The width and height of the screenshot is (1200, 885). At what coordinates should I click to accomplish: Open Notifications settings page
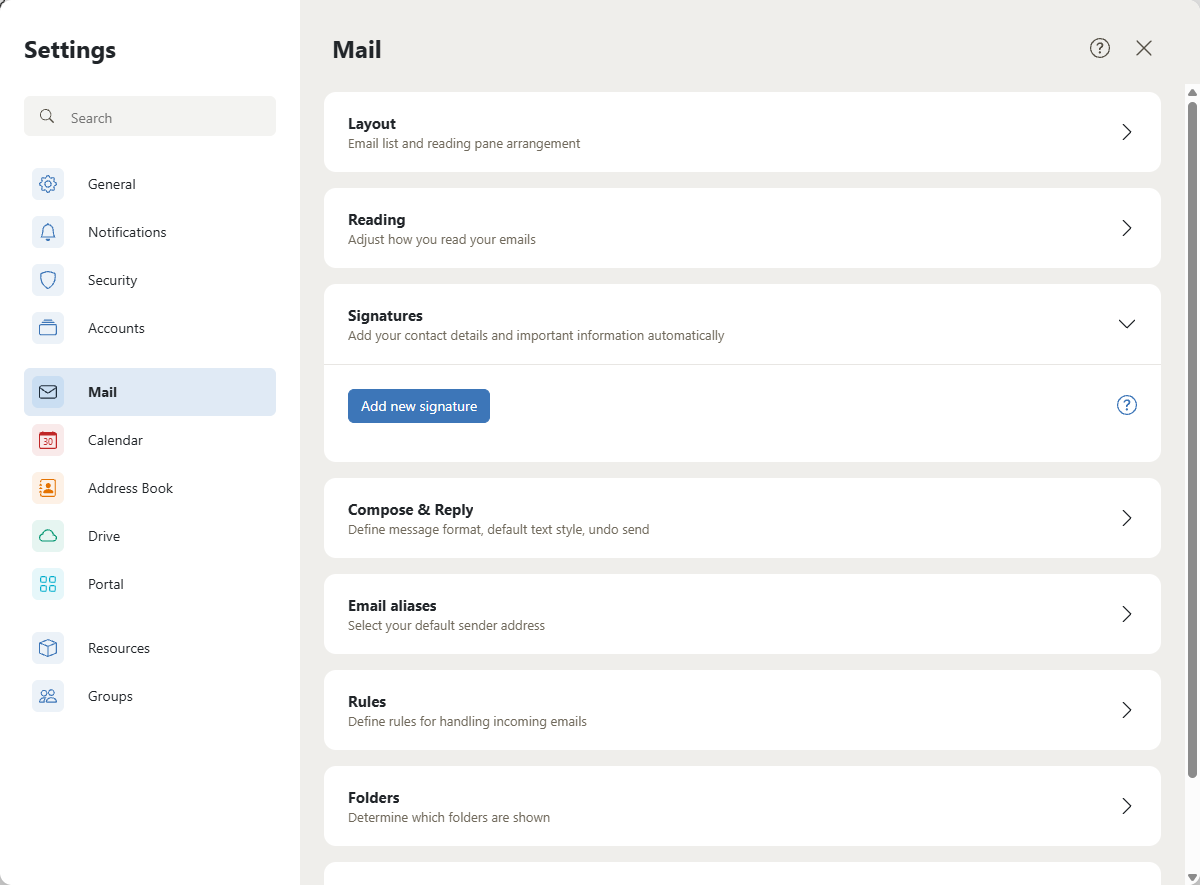pos(150,232)
